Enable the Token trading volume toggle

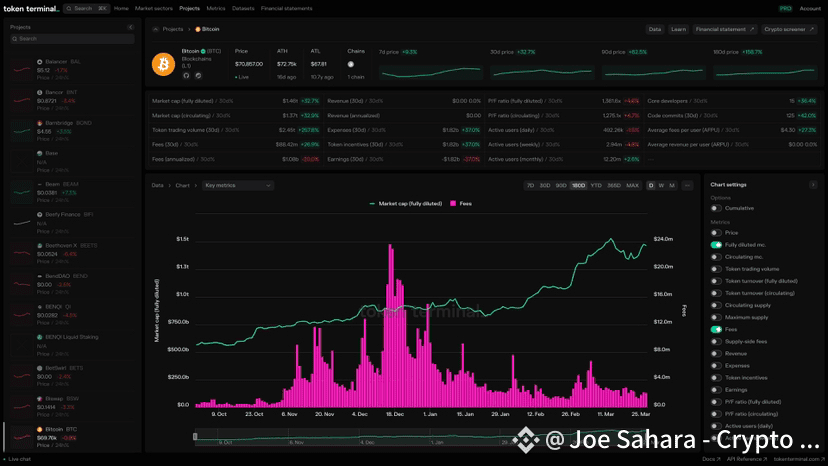[716, 269]
